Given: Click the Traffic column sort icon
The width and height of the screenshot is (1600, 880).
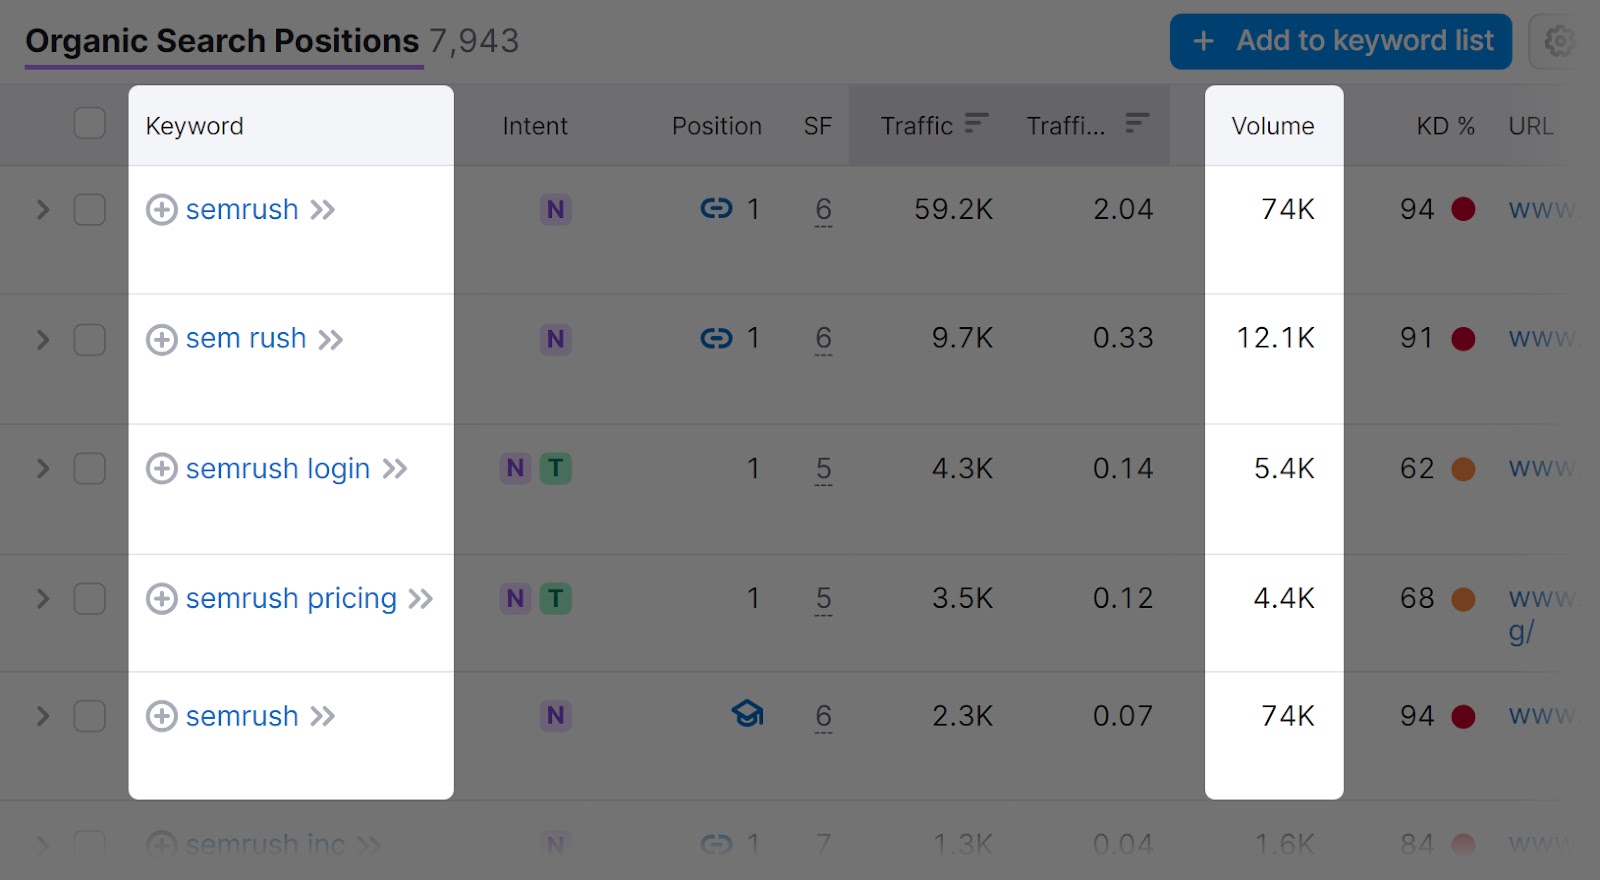Looking at the screenshot, I should point(977,123).
